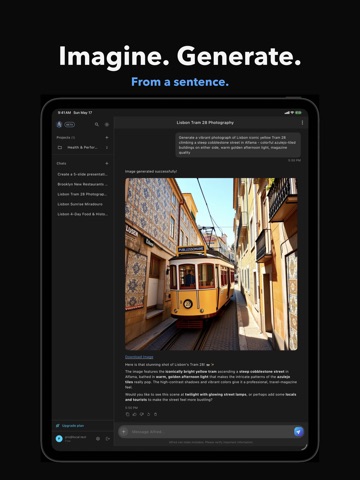The width and height of the screenshot is (360, 480).
Task: Open the 'Lisbon Sunrise Miradouro' chat
Action: coord(80,204)
